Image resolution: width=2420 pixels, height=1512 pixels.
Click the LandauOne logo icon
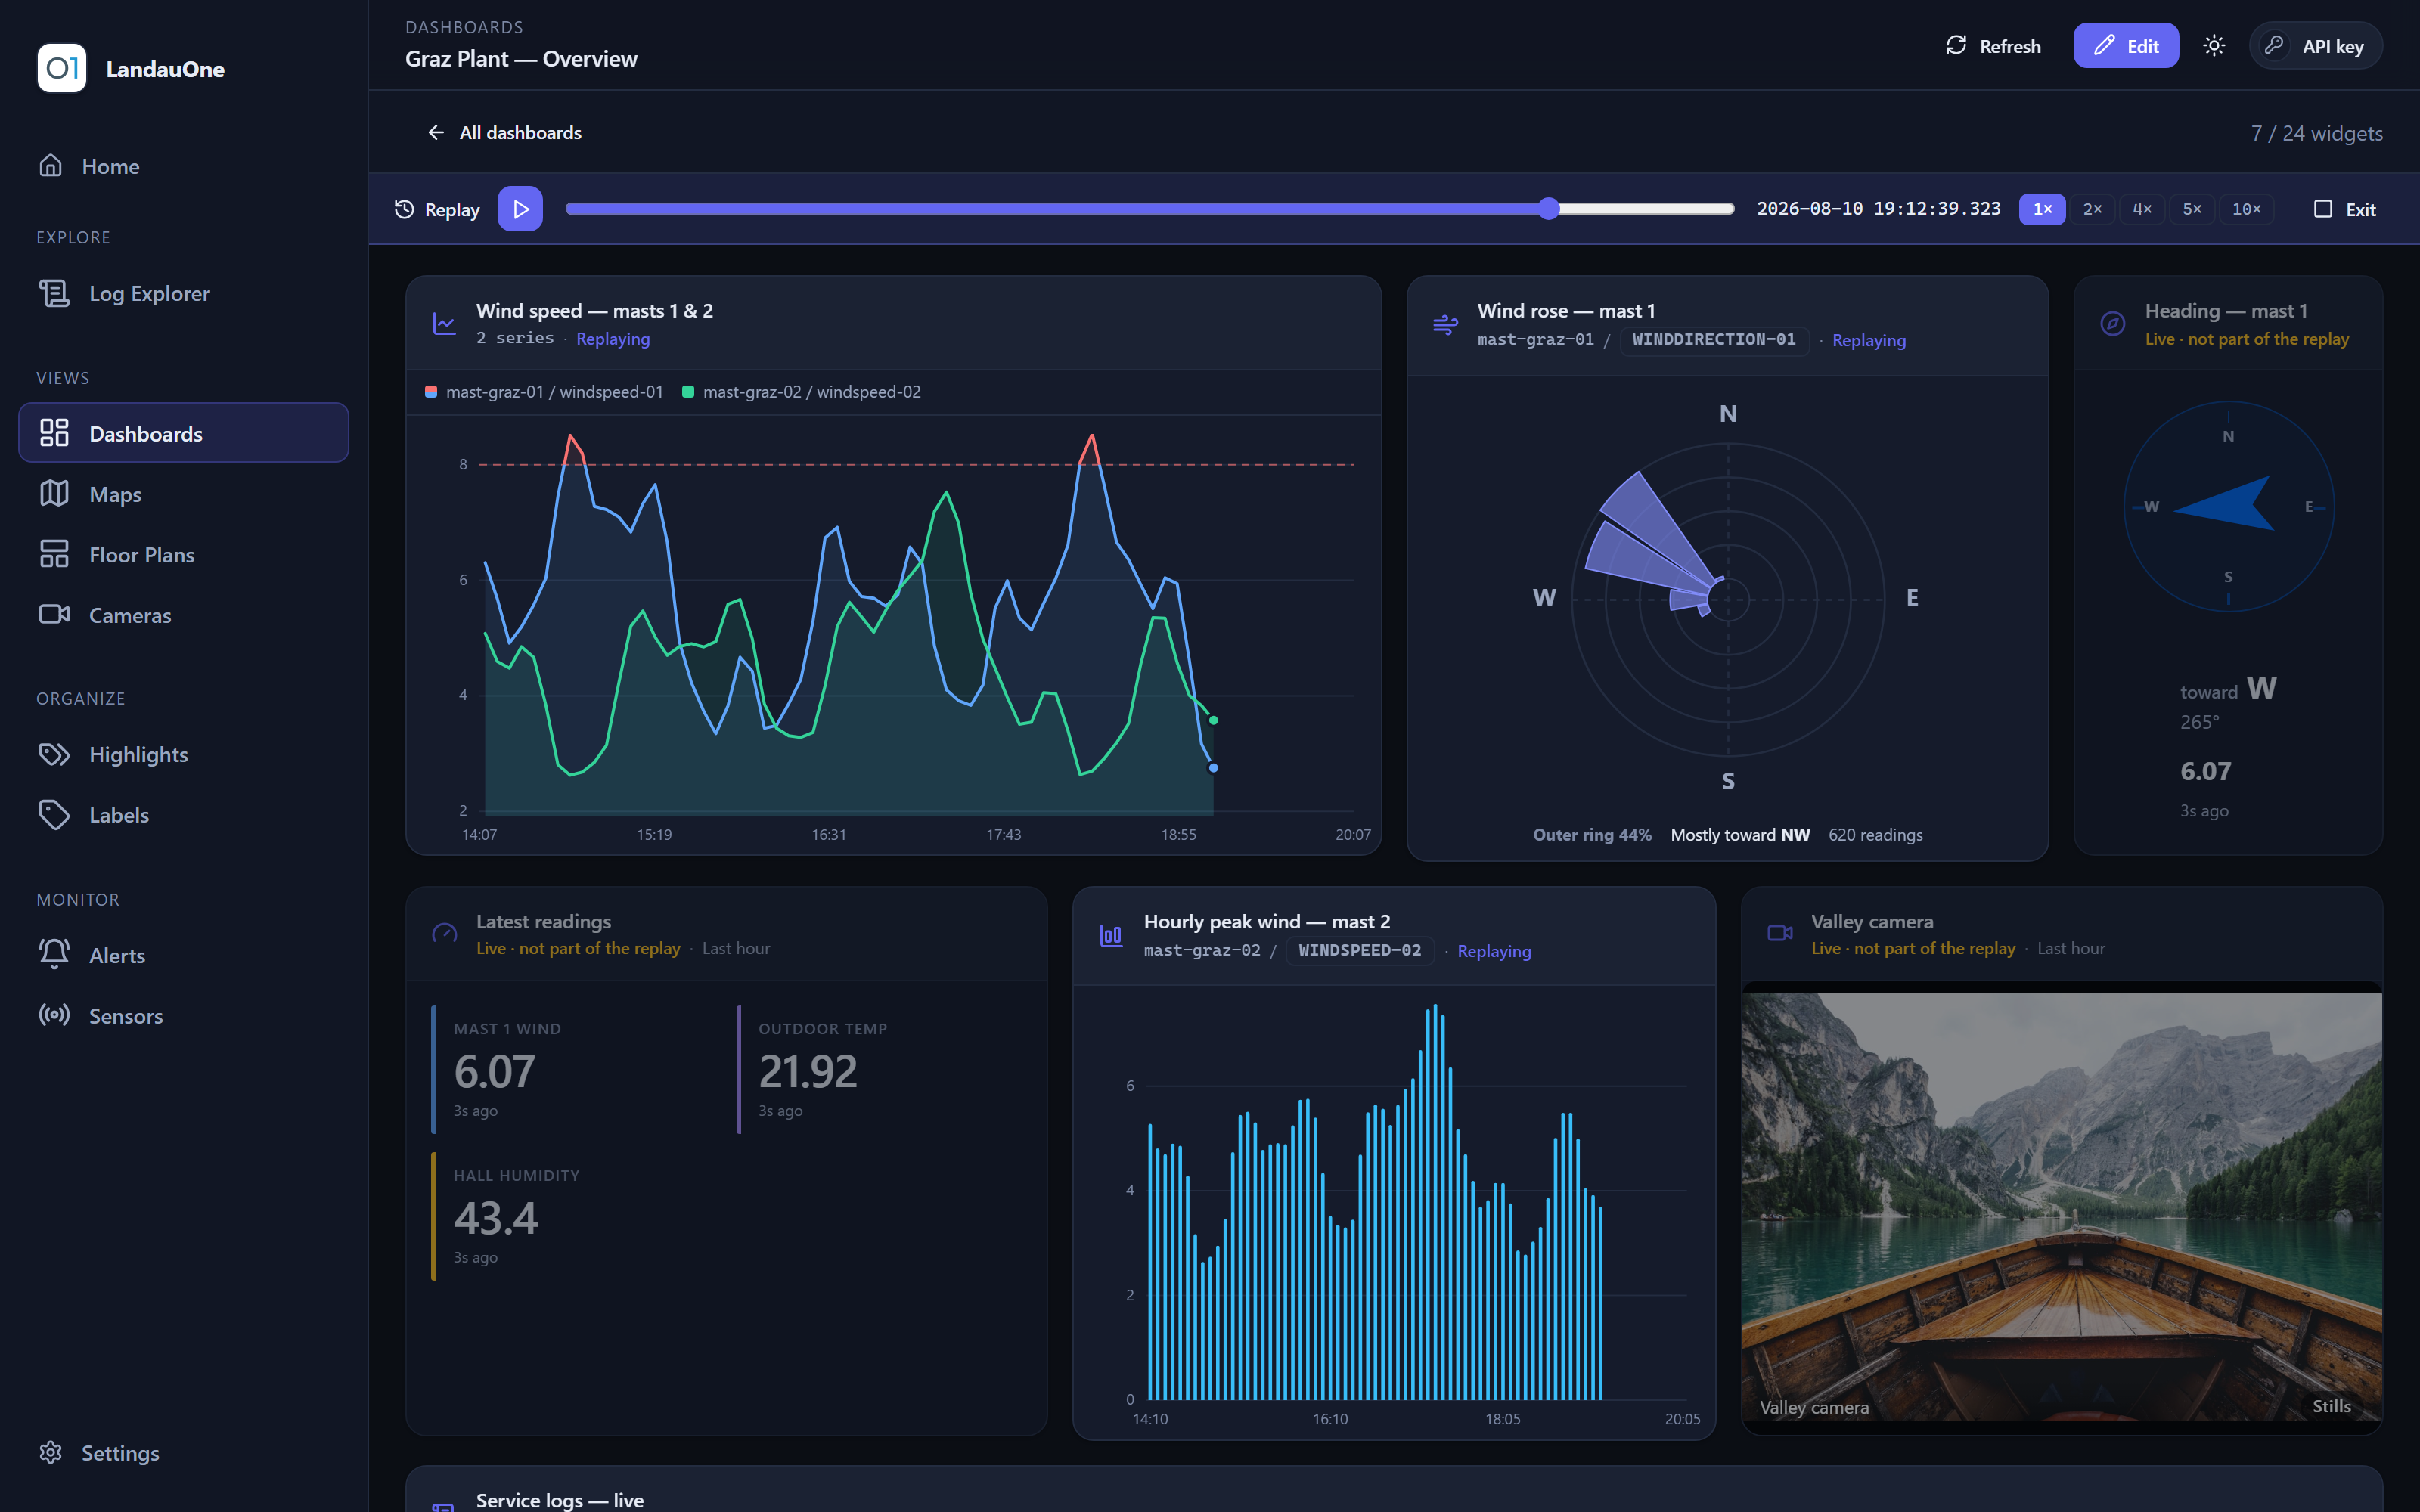click(x=62, y=68)
